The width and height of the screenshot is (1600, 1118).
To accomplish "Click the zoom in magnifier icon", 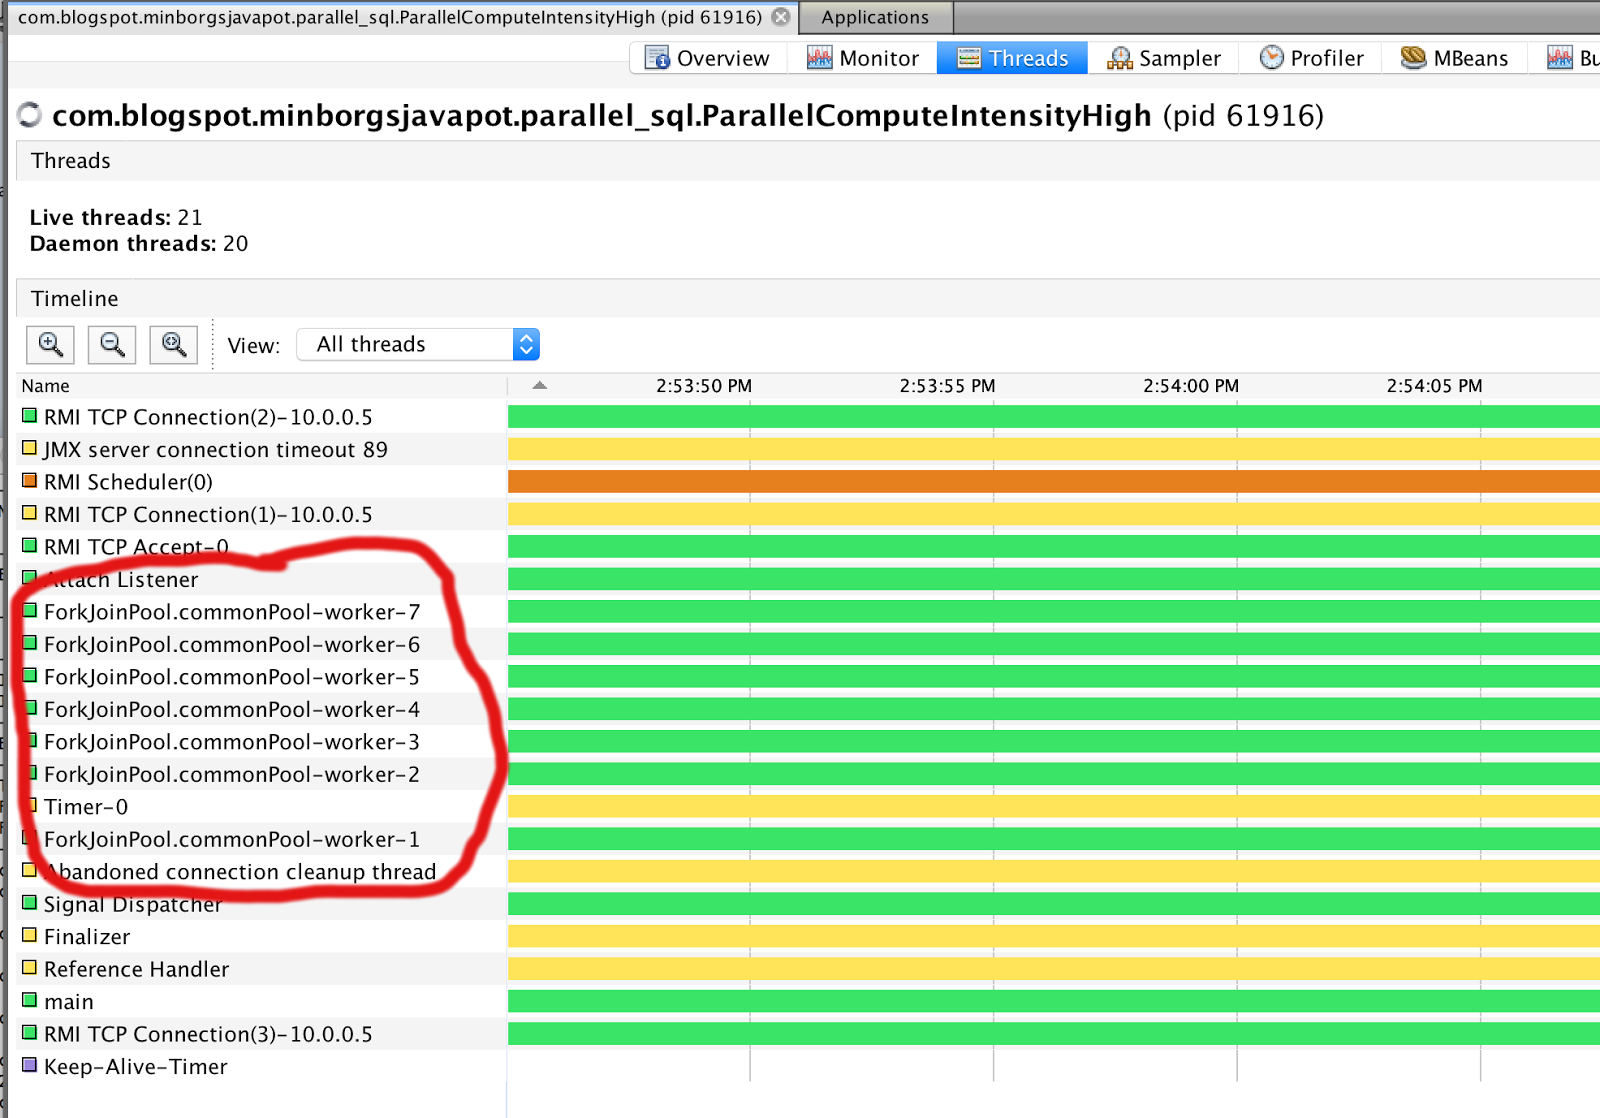I will click(50, 345).
